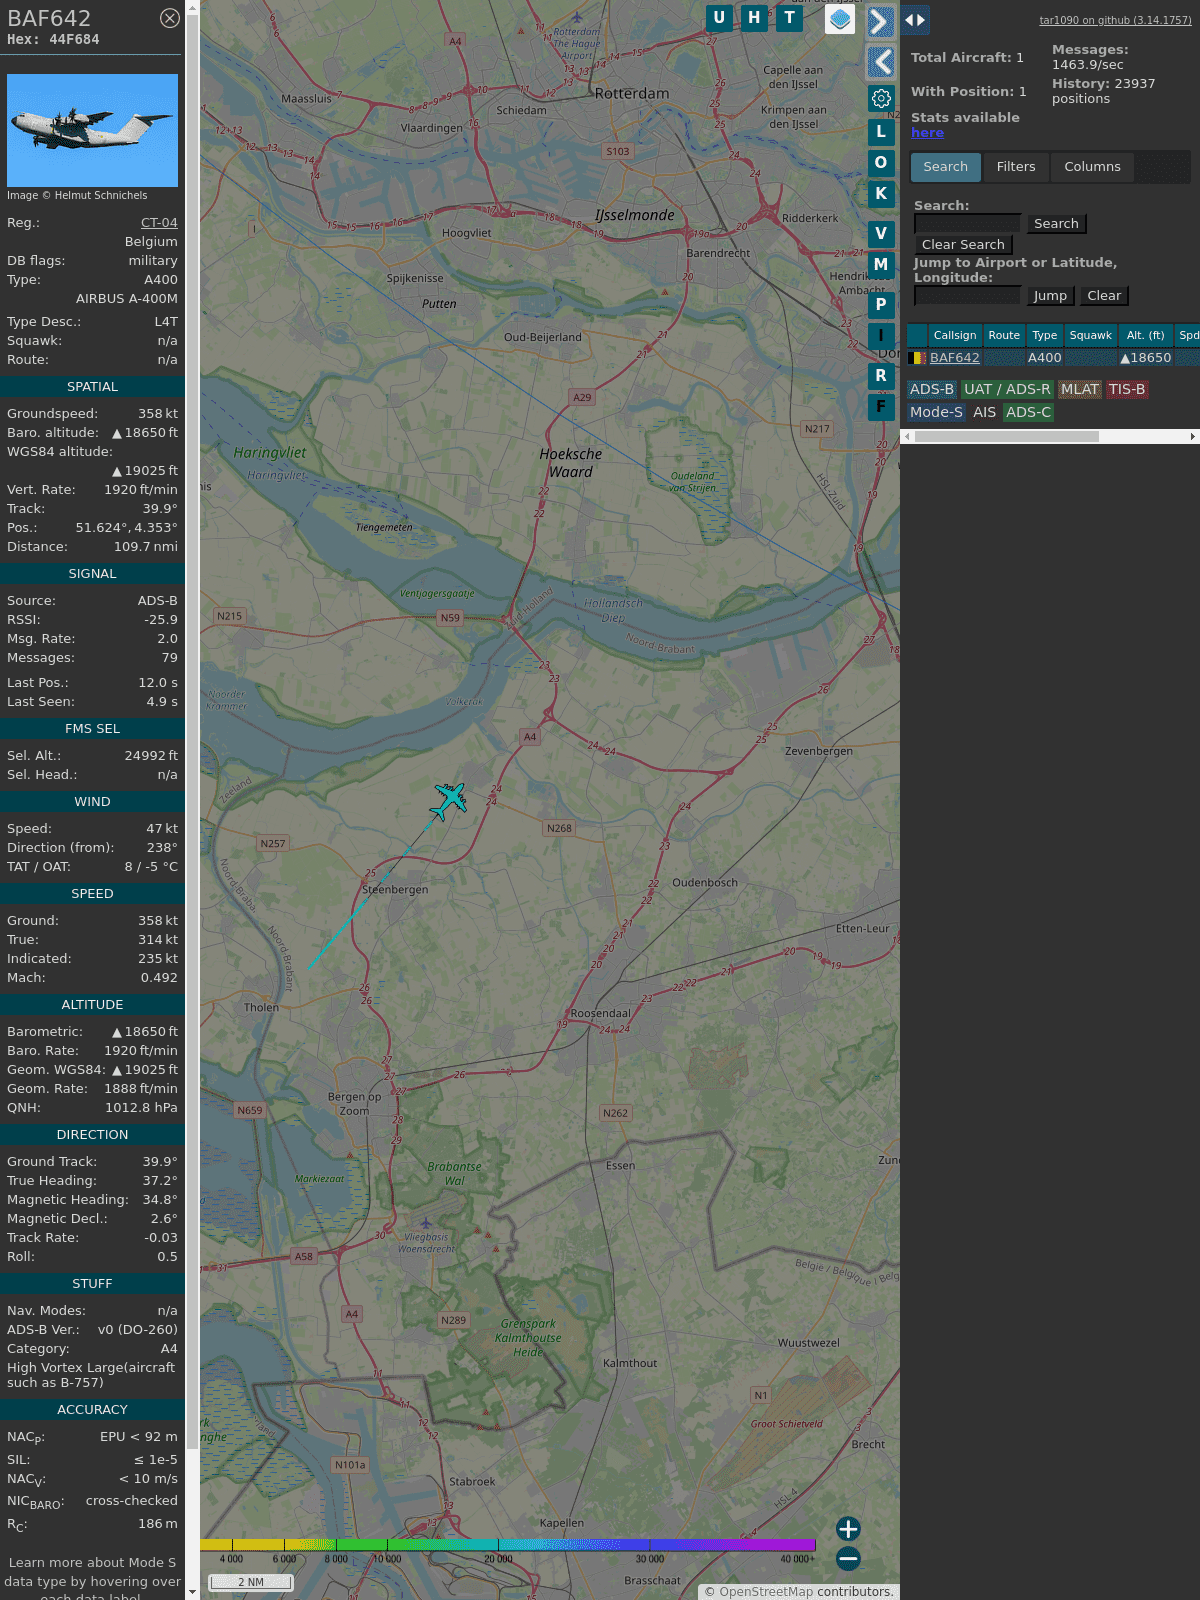Toggle the L labels button
Viewport: 1200px width, 1600px height.
click(881, 132)
